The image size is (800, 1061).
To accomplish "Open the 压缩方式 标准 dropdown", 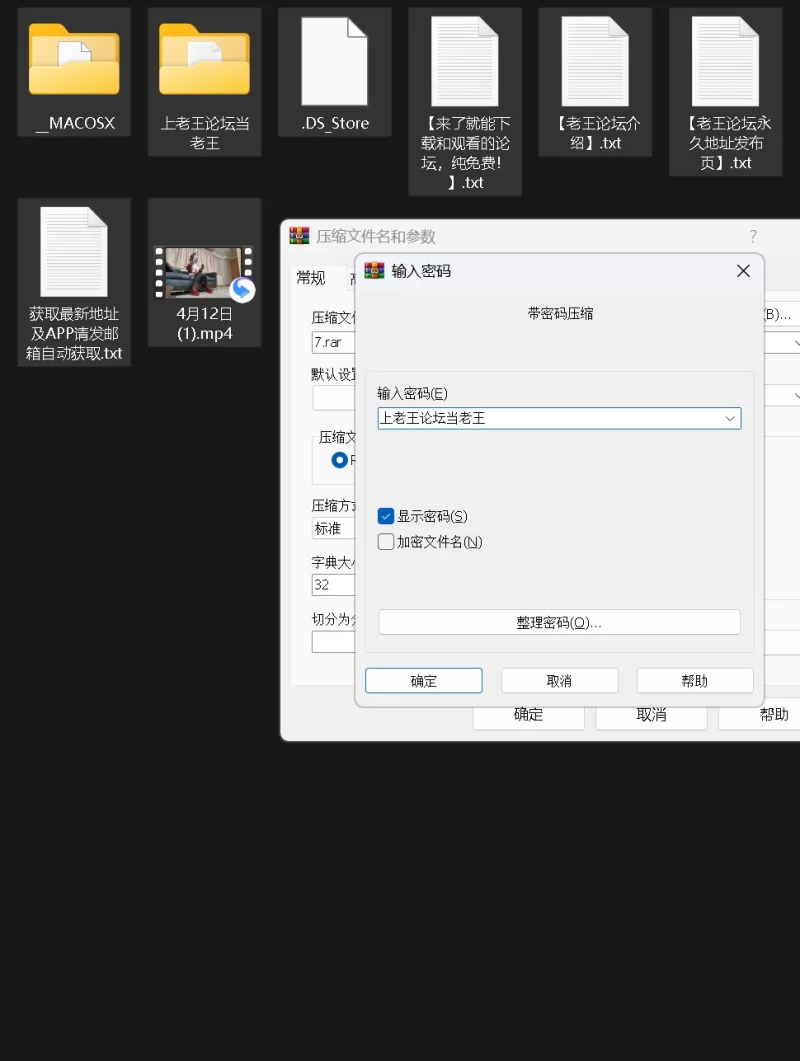I will [334, 528].
